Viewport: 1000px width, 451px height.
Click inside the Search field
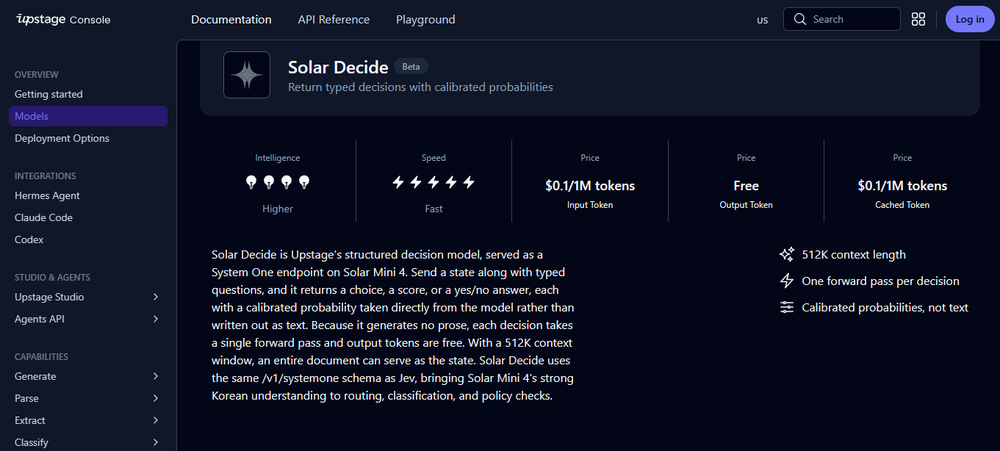(x=842, y=19)
